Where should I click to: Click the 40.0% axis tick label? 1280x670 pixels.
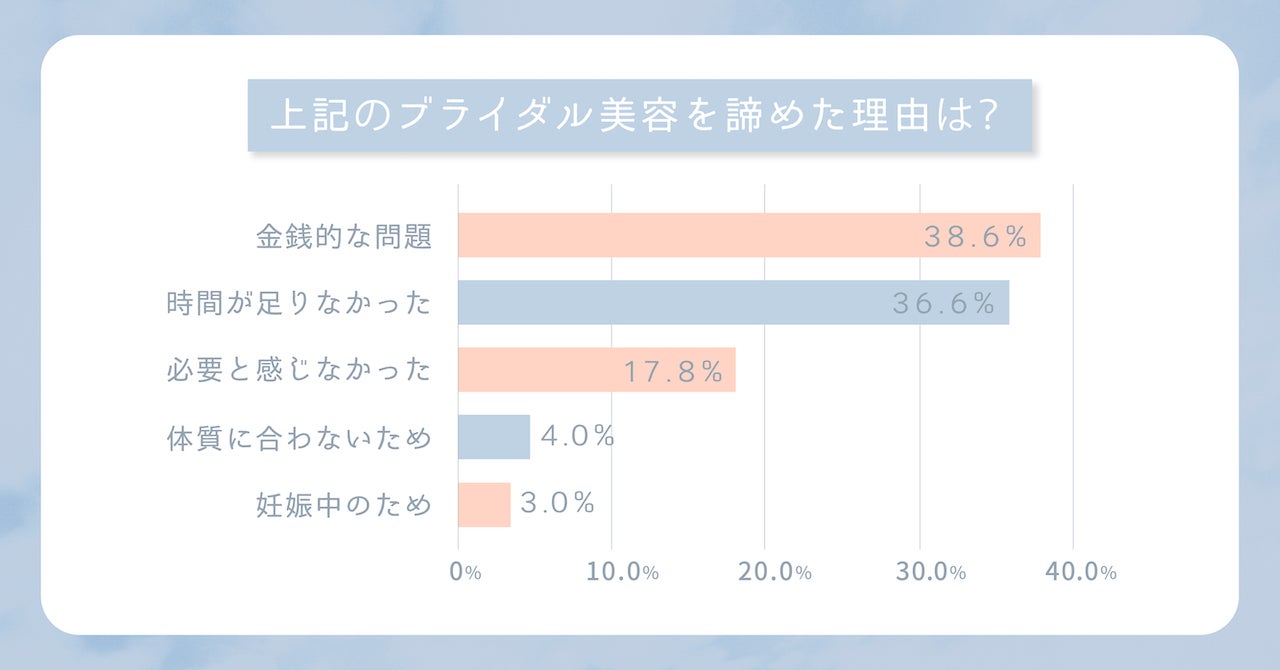tap(1079, 573)
